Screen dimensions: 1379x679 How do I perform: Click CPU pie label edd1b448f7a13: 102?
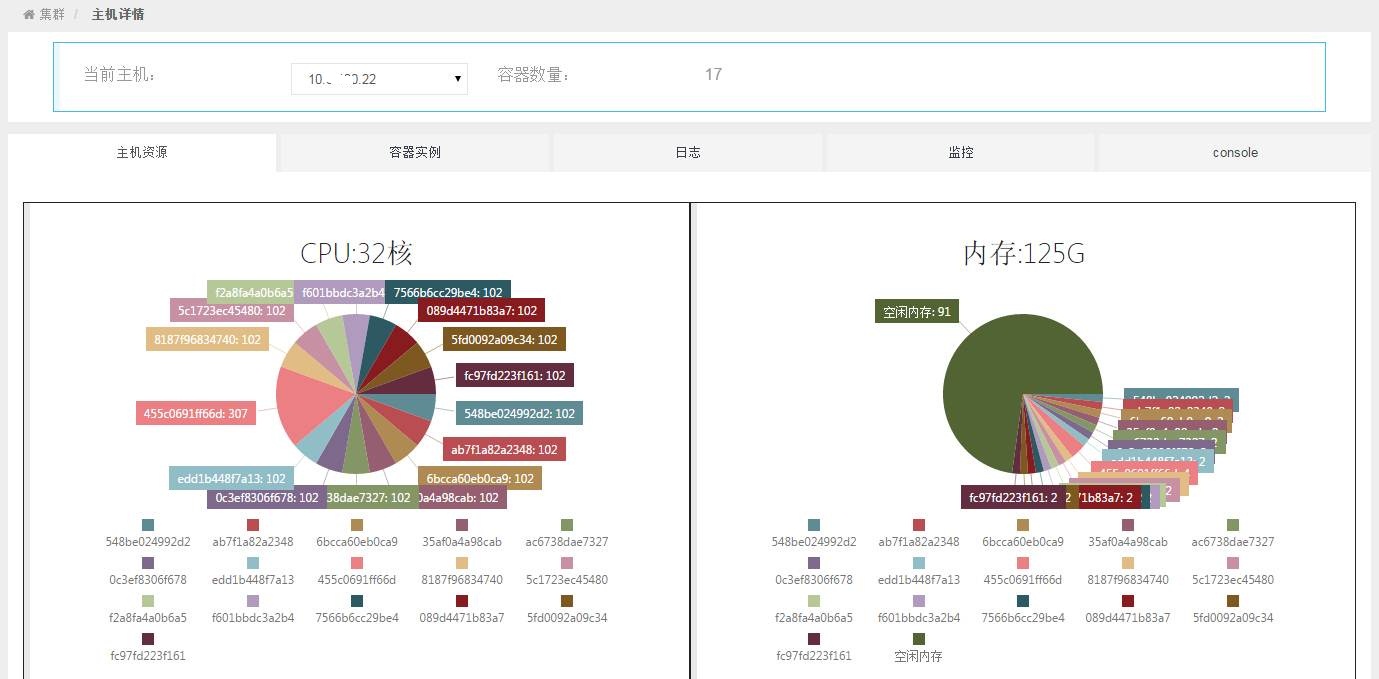[x=231, y=478]
